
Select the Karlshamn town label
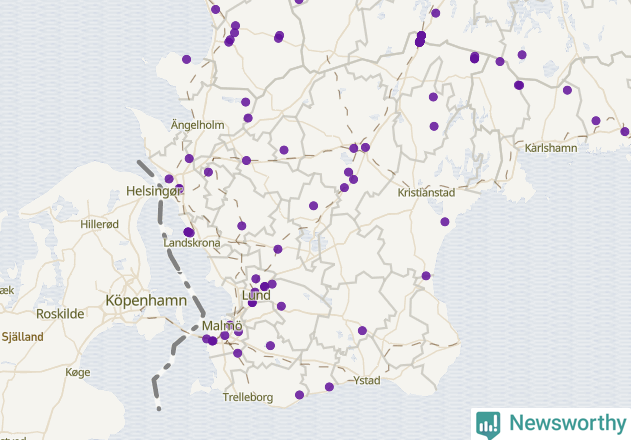point(551,148)
